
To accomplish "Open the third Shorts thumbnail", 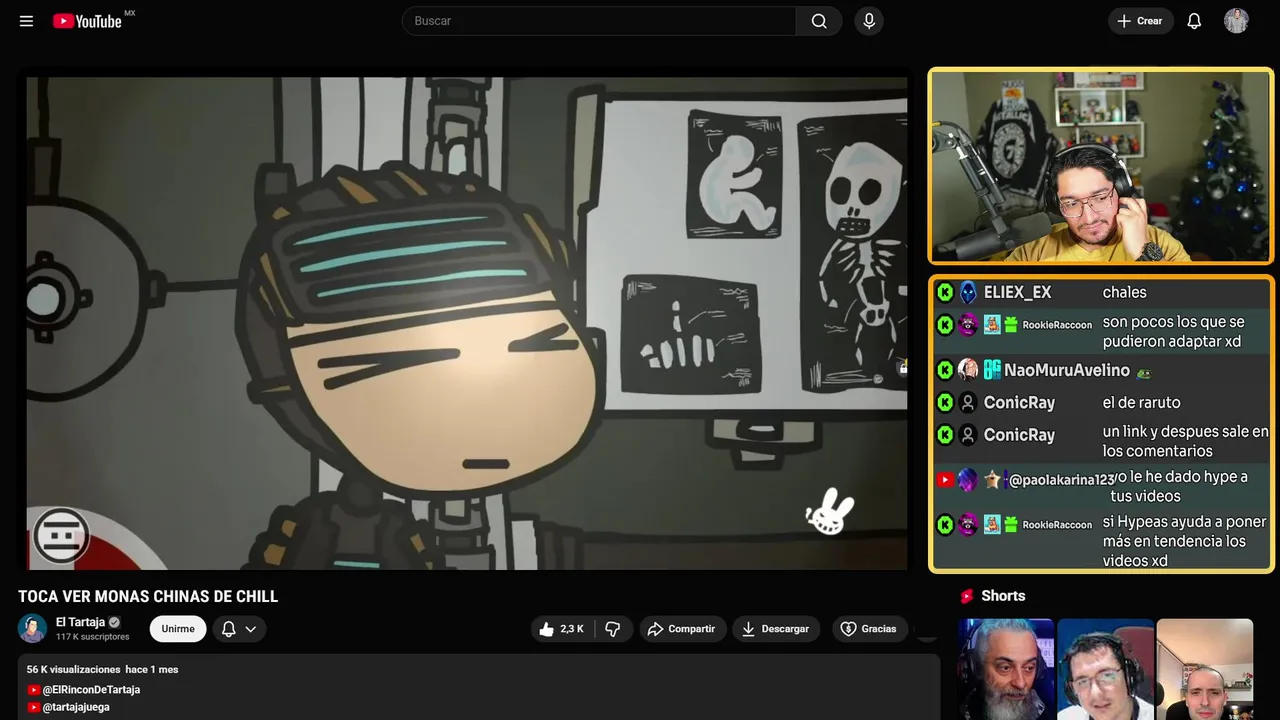I will (x=1204, y=669).
